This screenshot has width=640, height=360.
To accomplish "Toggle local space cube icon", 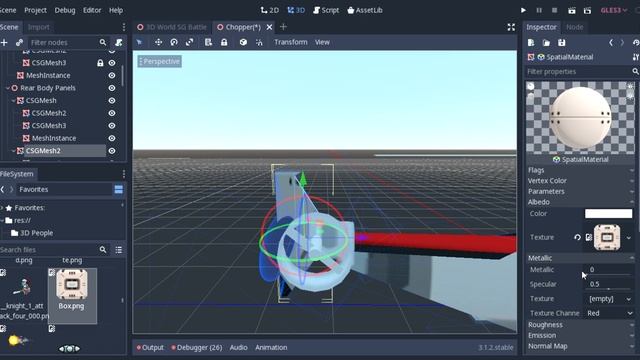I will [243, 42].
